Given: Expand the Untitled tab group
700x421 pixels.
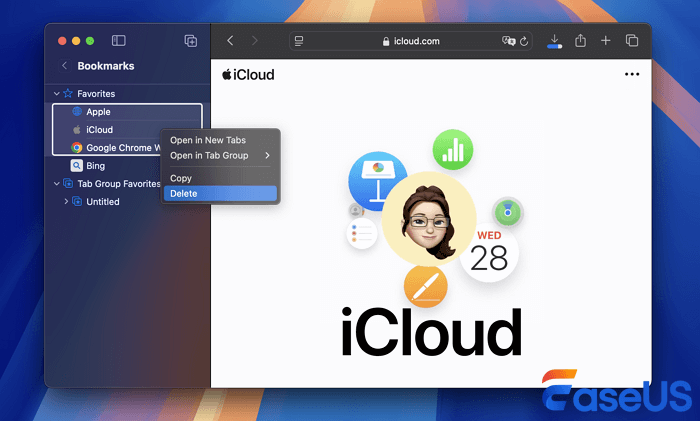Looking at the screenshot, I should [66, 202].
